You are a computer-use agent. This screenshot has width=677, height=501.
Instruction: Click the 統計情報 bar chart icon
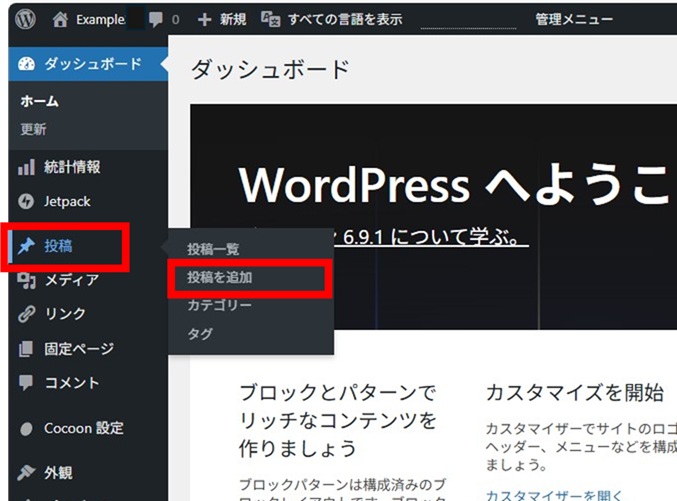click(x=27, y=167)
